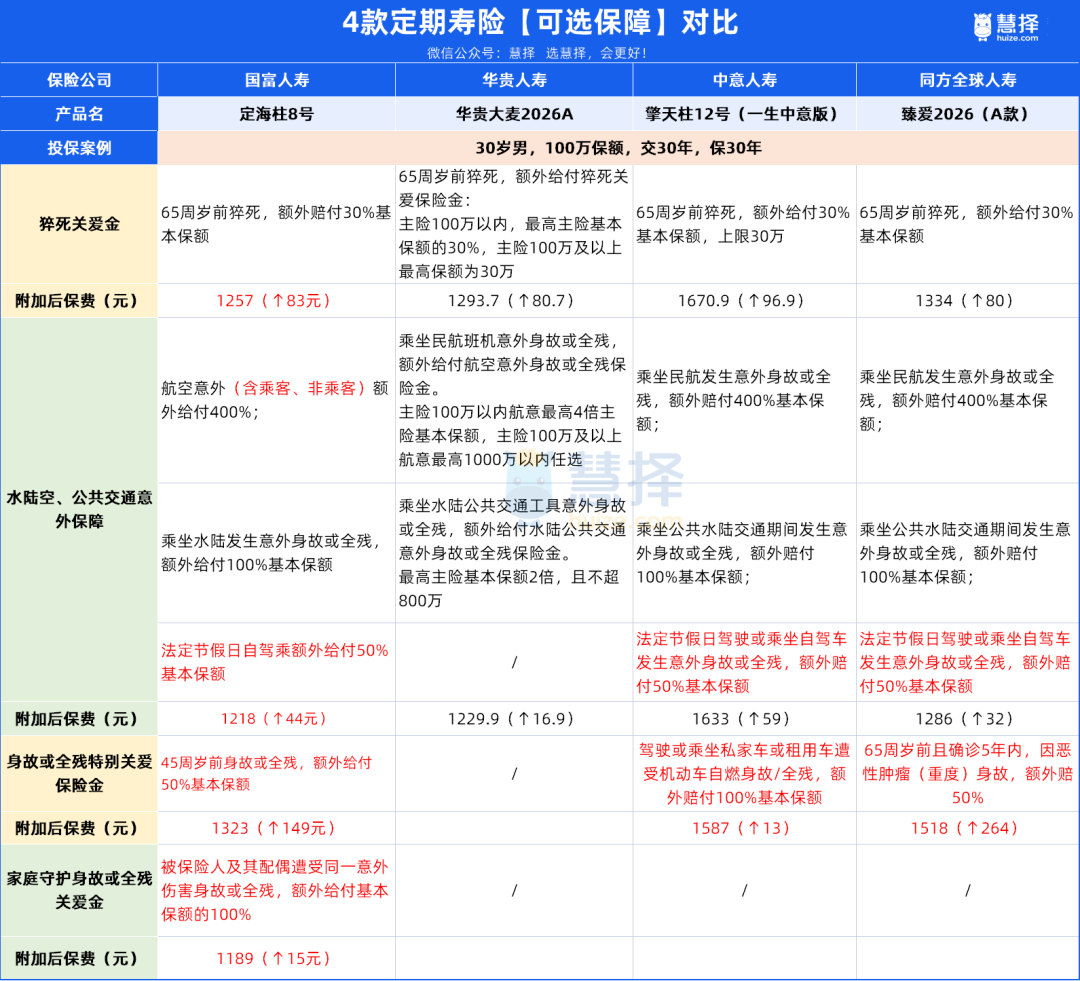Click the premium 1286（↑32）

coord(967,719)
